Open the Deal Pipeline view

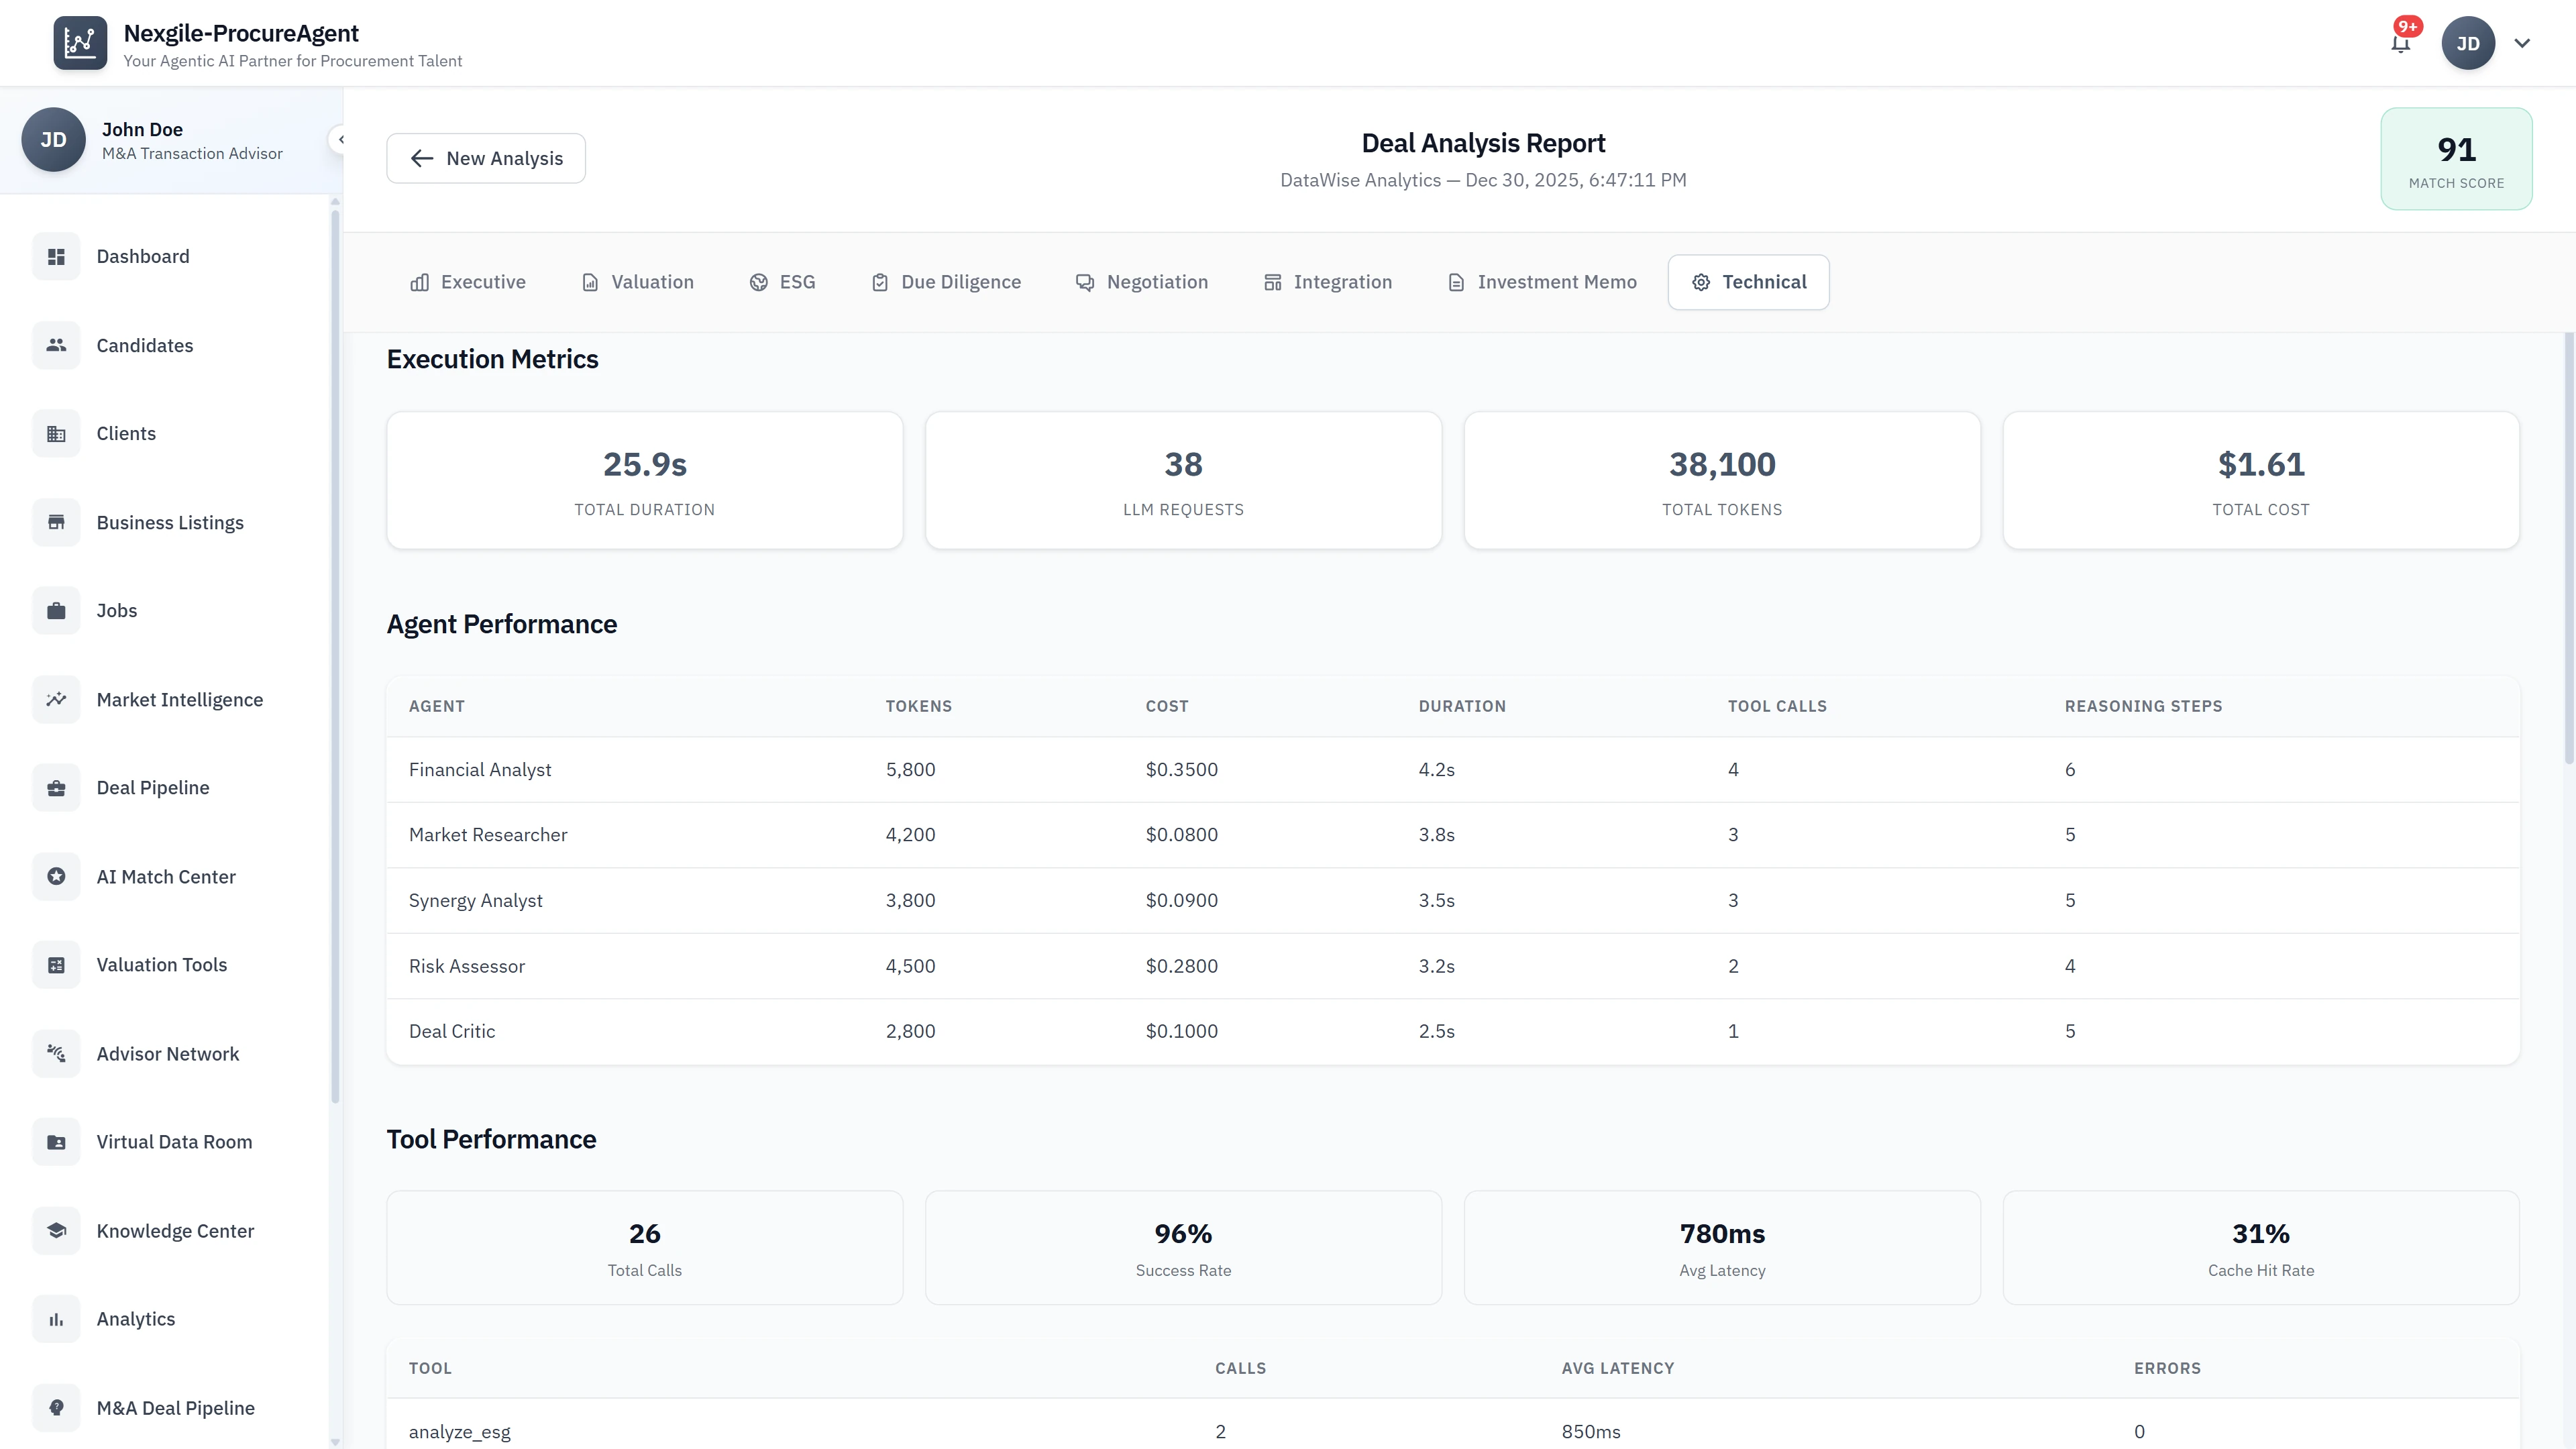click(x=153, y=787)
